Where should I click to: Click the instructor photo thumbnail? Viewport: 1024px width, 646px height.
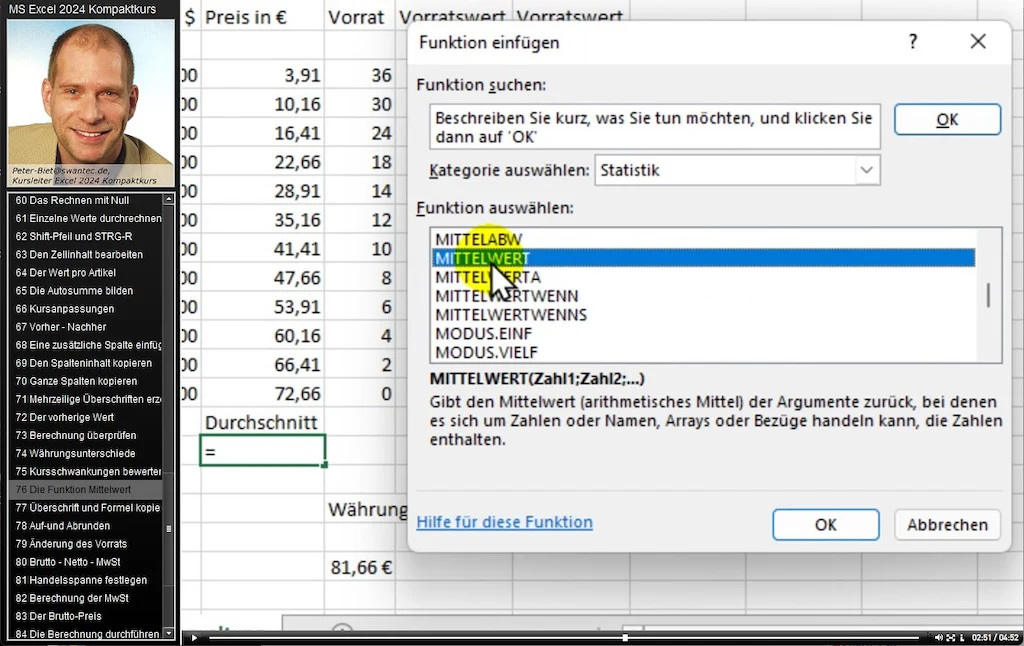[91, 103]
